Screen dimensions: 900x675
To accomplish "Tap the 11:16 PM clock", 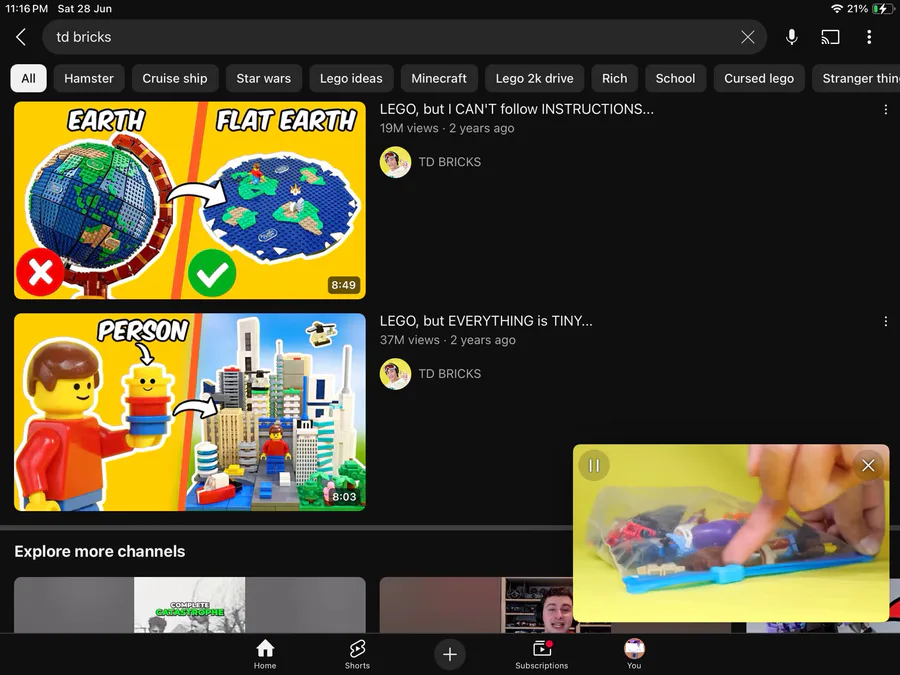I will coord(26,9).
